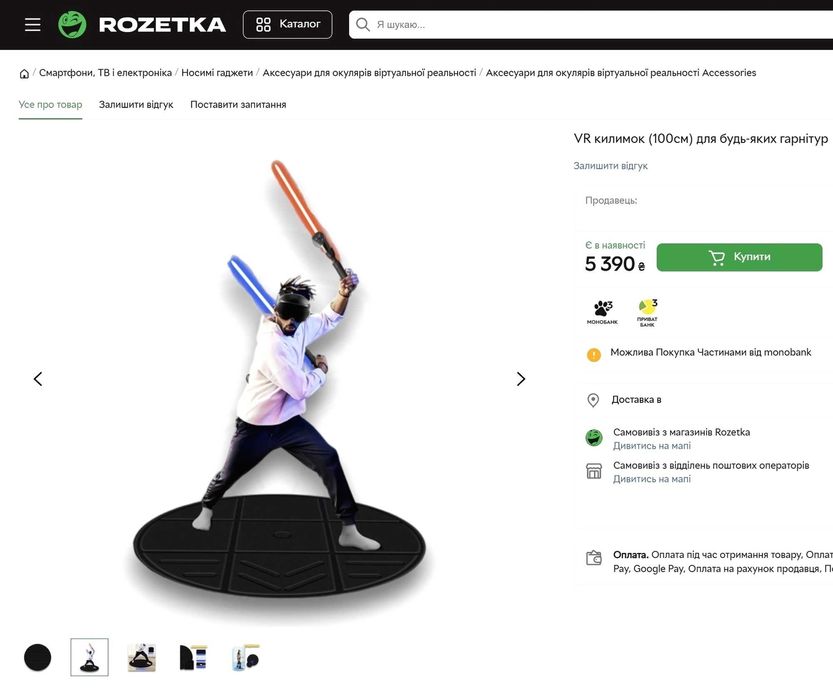Go to home via breadcrumb house icon
This screenshot has height=699, width=833.
(24, 73)
